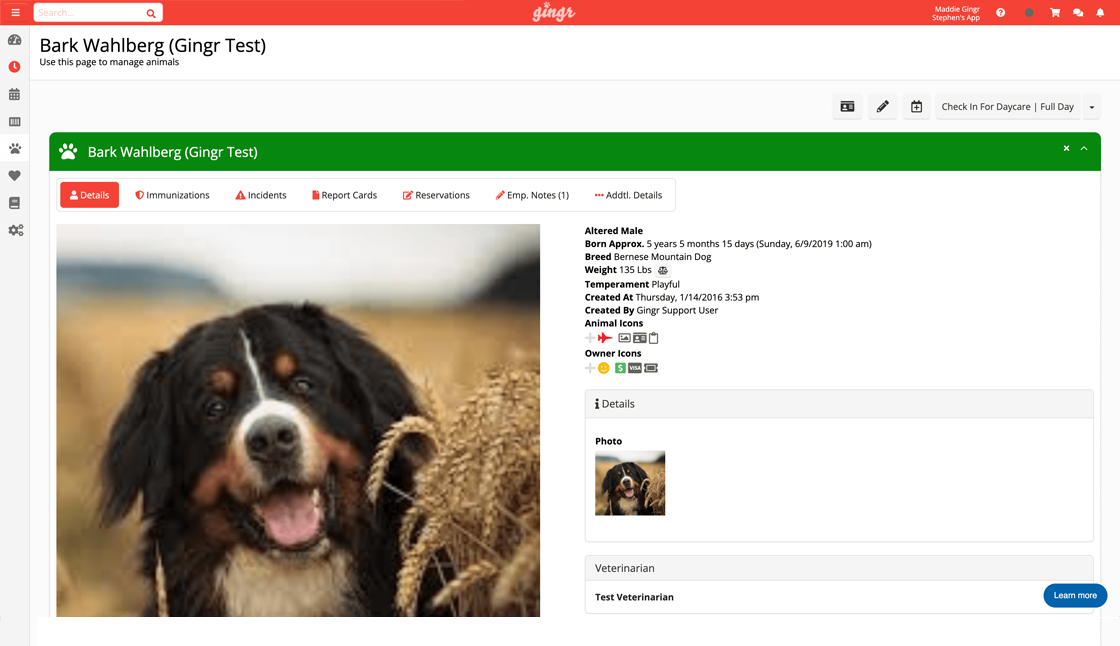The image size is (1120, 646).
Task: Collapse the Bark Wahlberg profile panel chevron
Action: pos(1084,148)
